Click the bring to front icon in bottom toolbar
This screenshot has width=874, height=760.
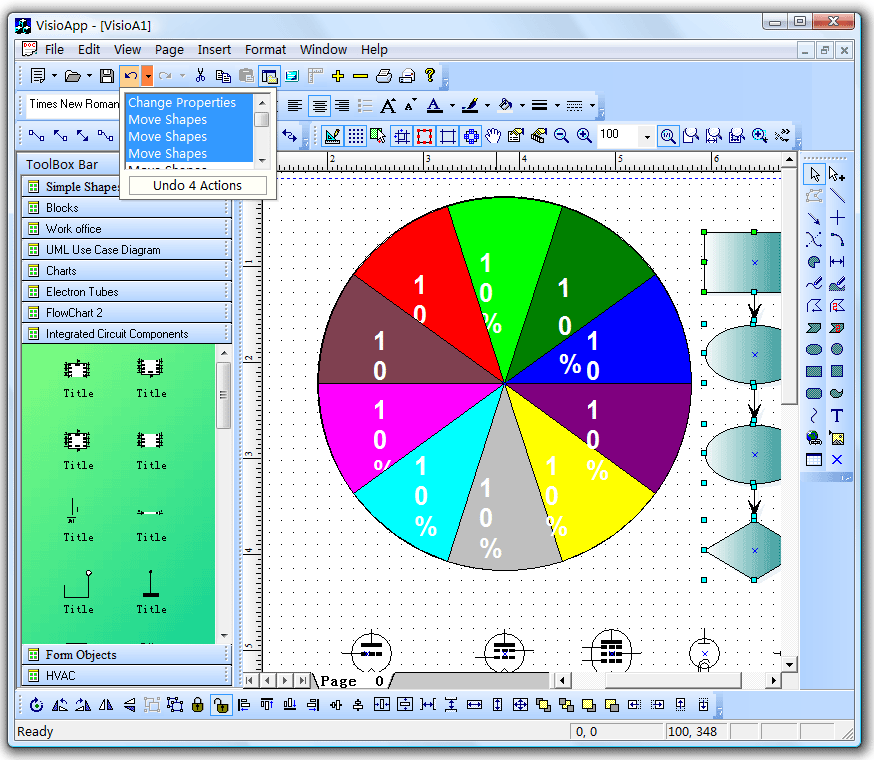(543, 705)
